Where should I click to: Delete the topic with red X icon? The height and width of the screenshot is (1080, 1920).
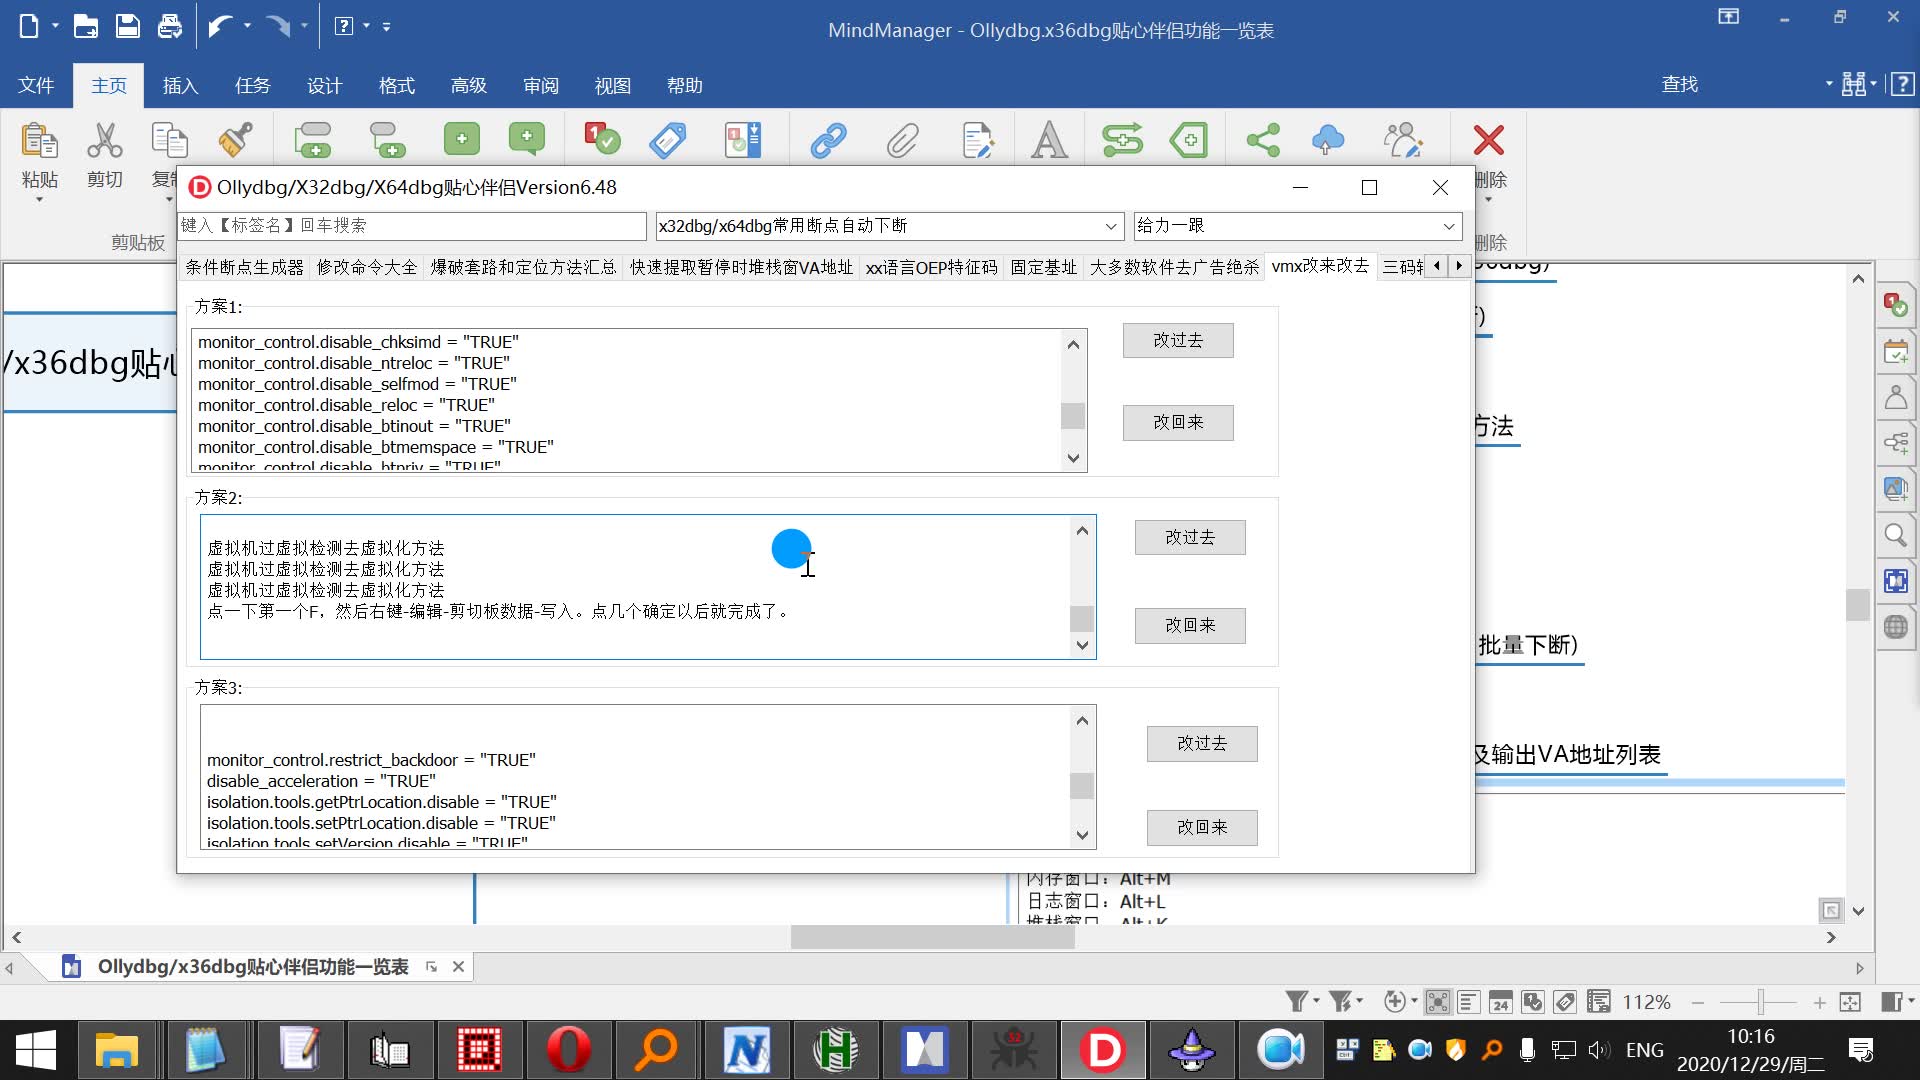(1488, 140)
